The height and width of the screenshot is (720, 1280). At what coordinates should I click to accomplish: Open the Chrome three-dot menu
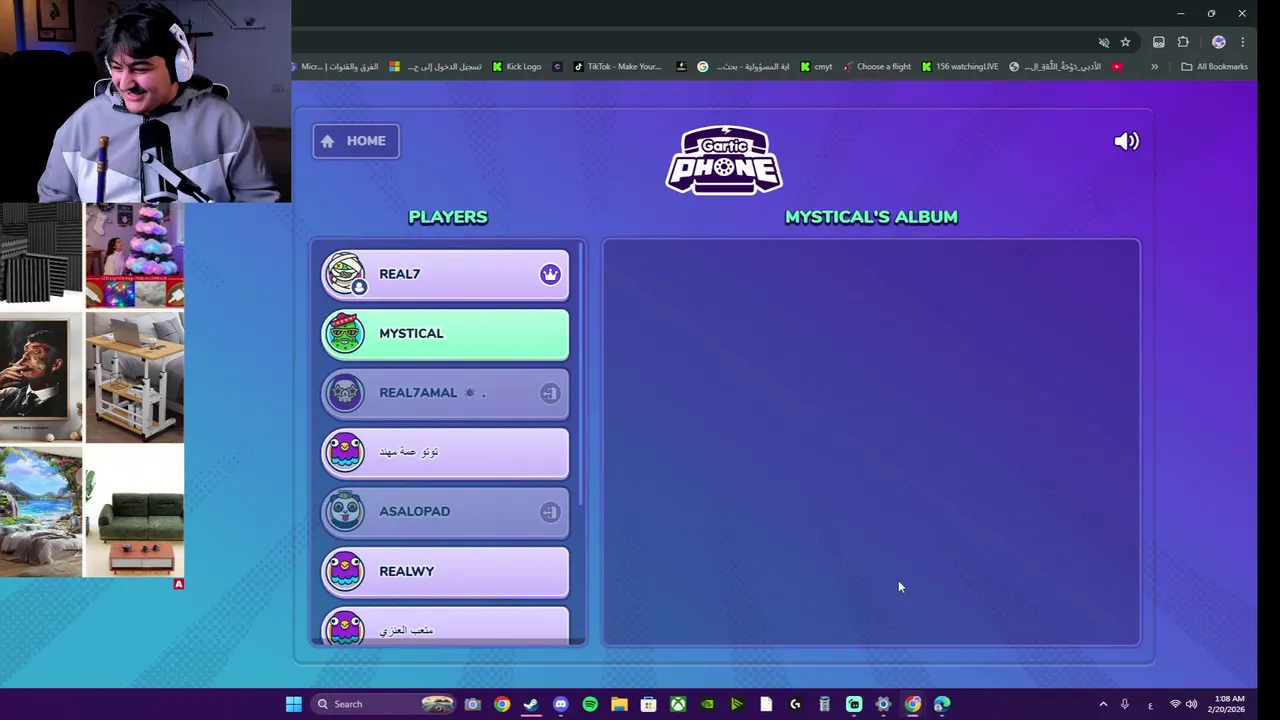[x=1242, y=42]
